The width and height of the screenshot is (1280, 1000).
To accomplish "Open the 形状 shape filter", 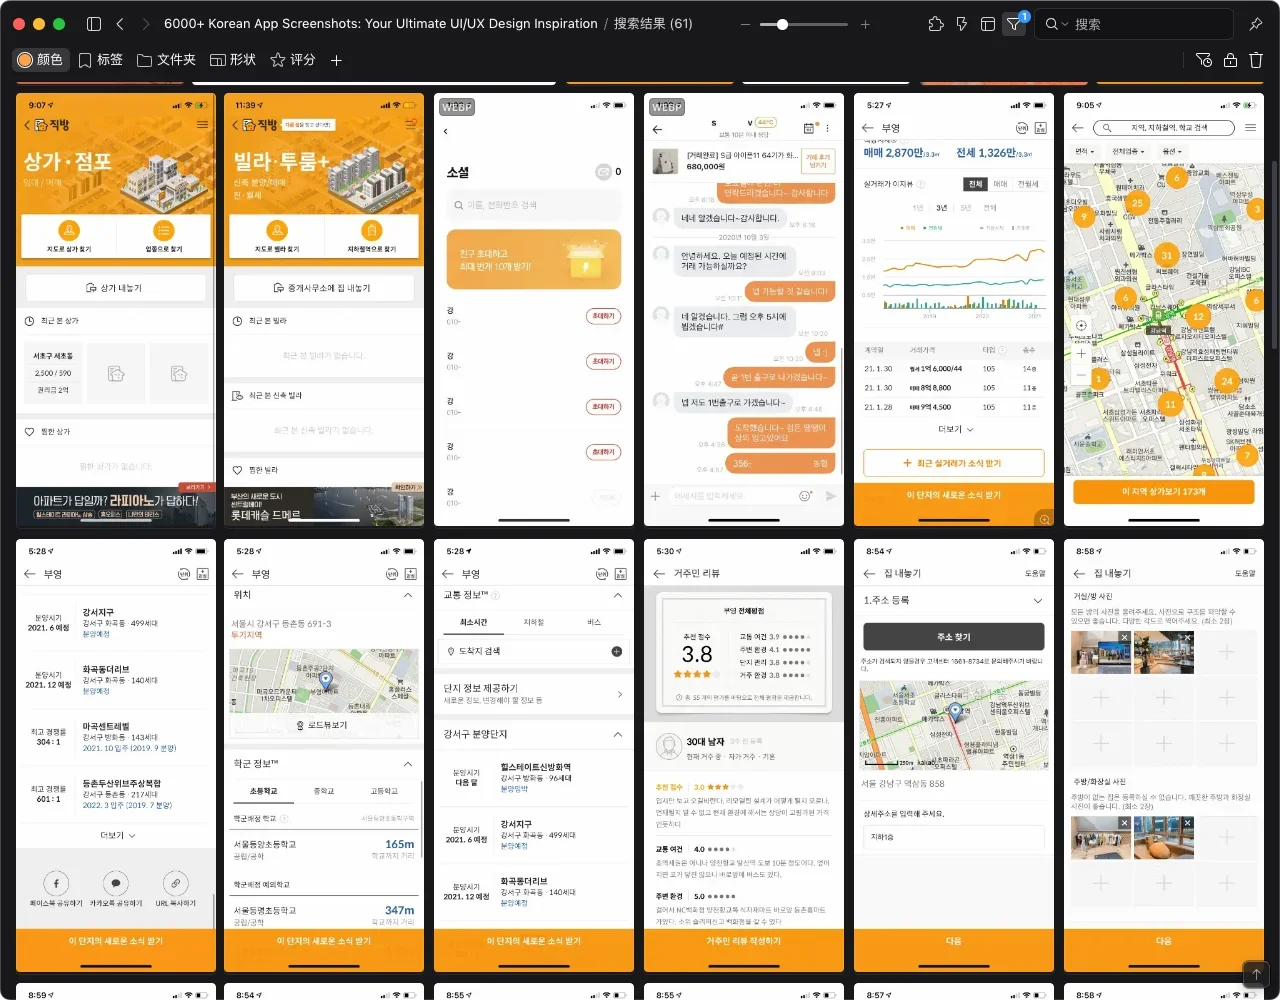I will coord(233,60).
